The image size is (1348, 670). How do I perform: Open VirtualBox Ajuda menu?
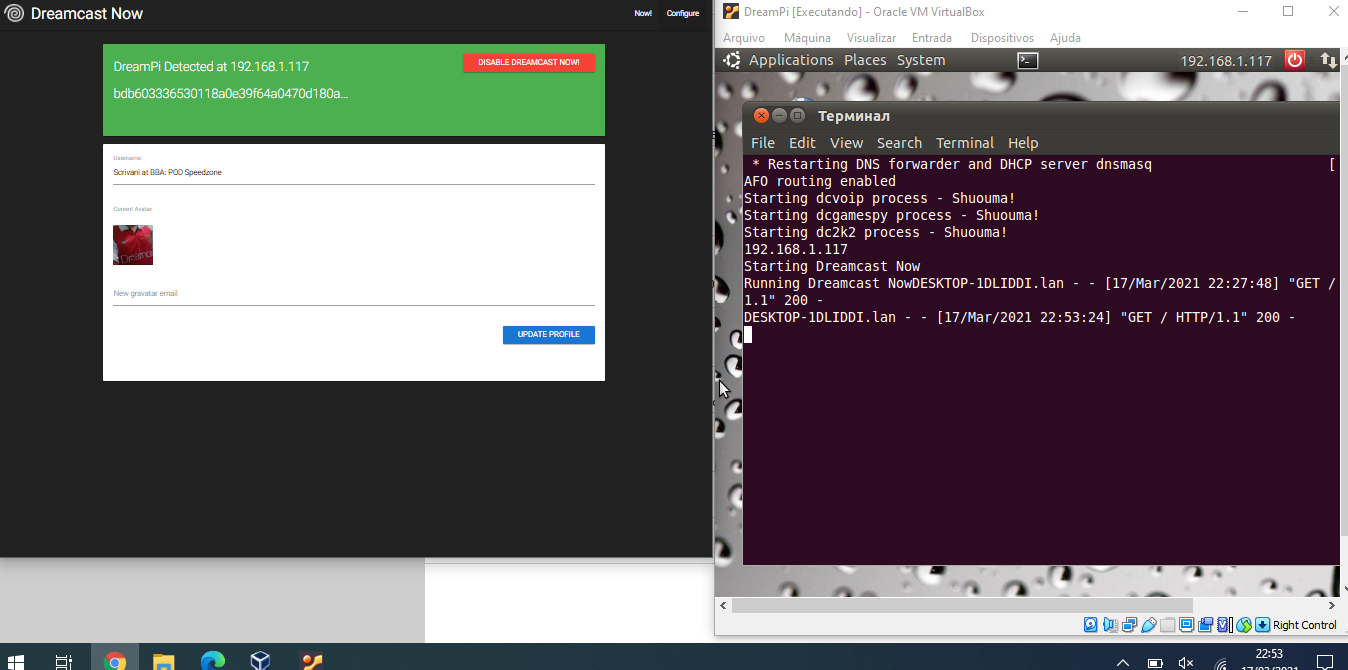pyautogui.click(x=1065, y=37)
